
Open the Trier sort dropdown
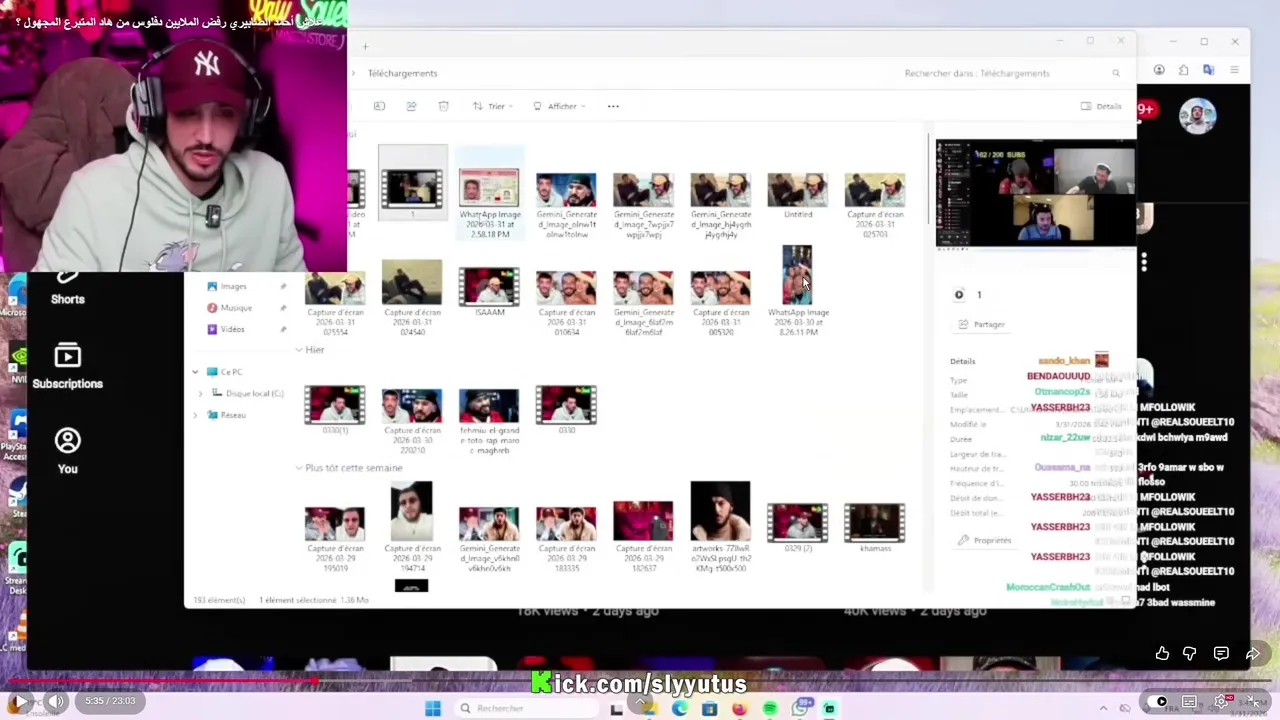(492, 106)
